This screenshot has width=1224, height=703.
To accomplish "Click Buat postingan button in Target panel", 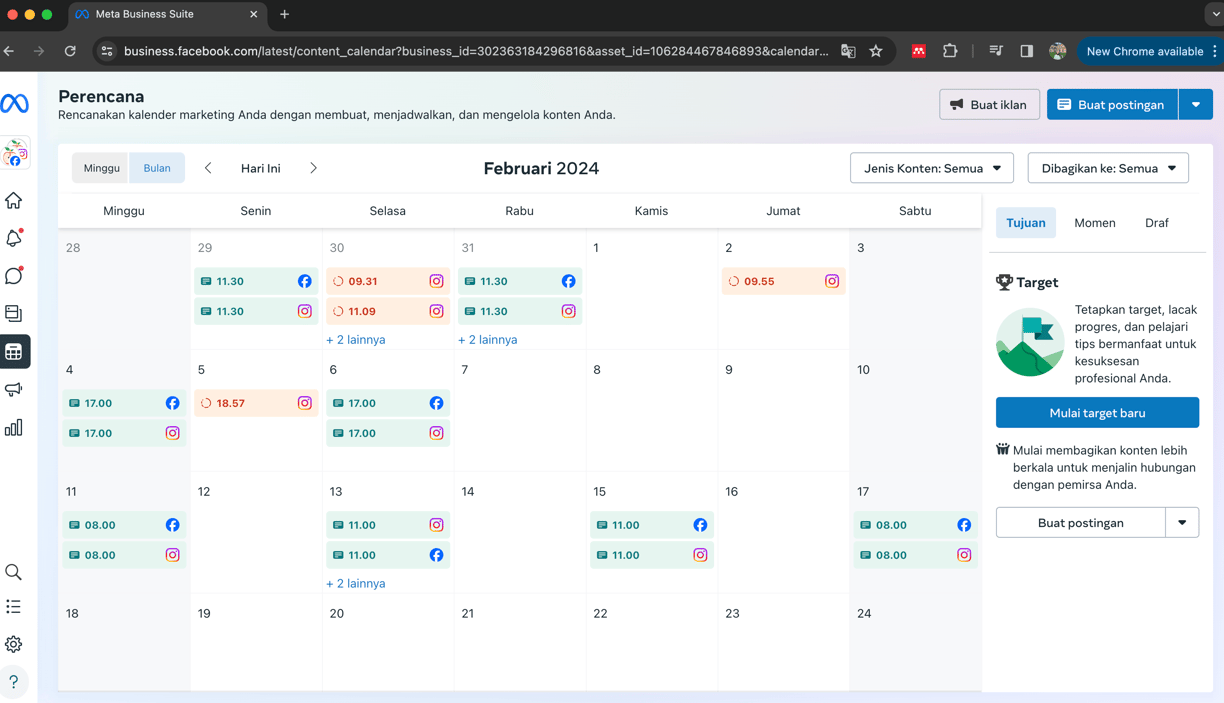I will point(1080,523).
